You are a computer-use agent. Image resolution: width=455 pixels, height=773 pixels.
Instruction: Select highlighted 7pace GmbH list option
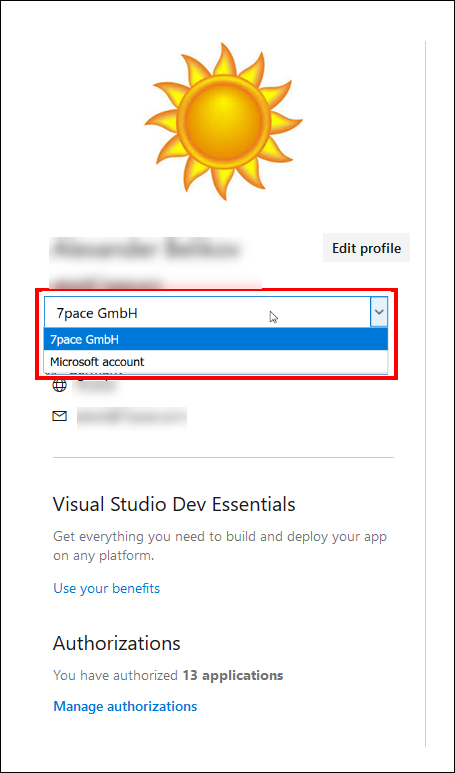point(216,340)
